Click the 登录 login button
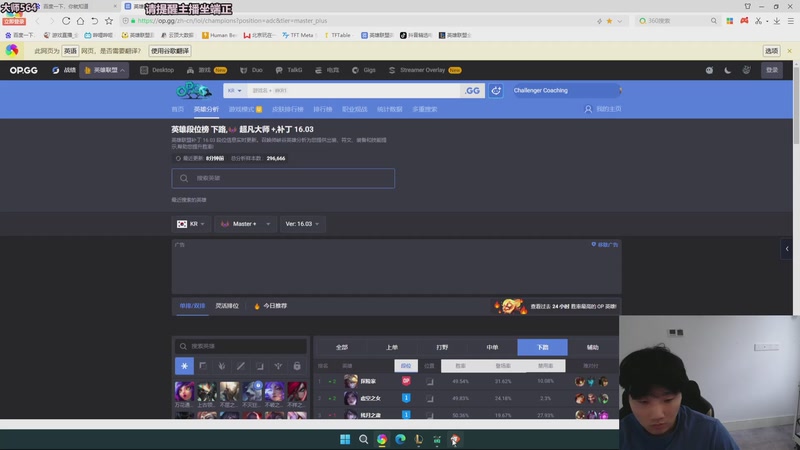The height and width of the screenshot is (450, 800). [772, 70]
